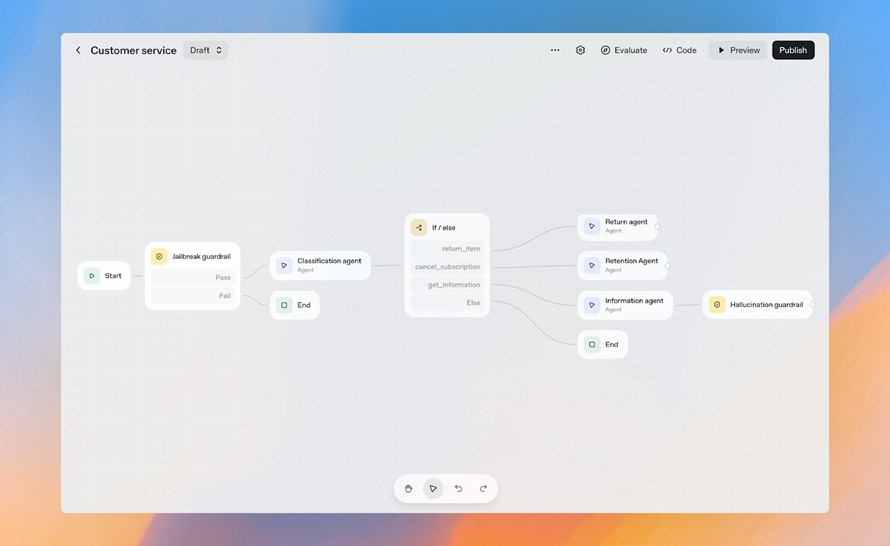Click the If / else branch icon
The height and width of the screenshot is (546, 890).
419,228
